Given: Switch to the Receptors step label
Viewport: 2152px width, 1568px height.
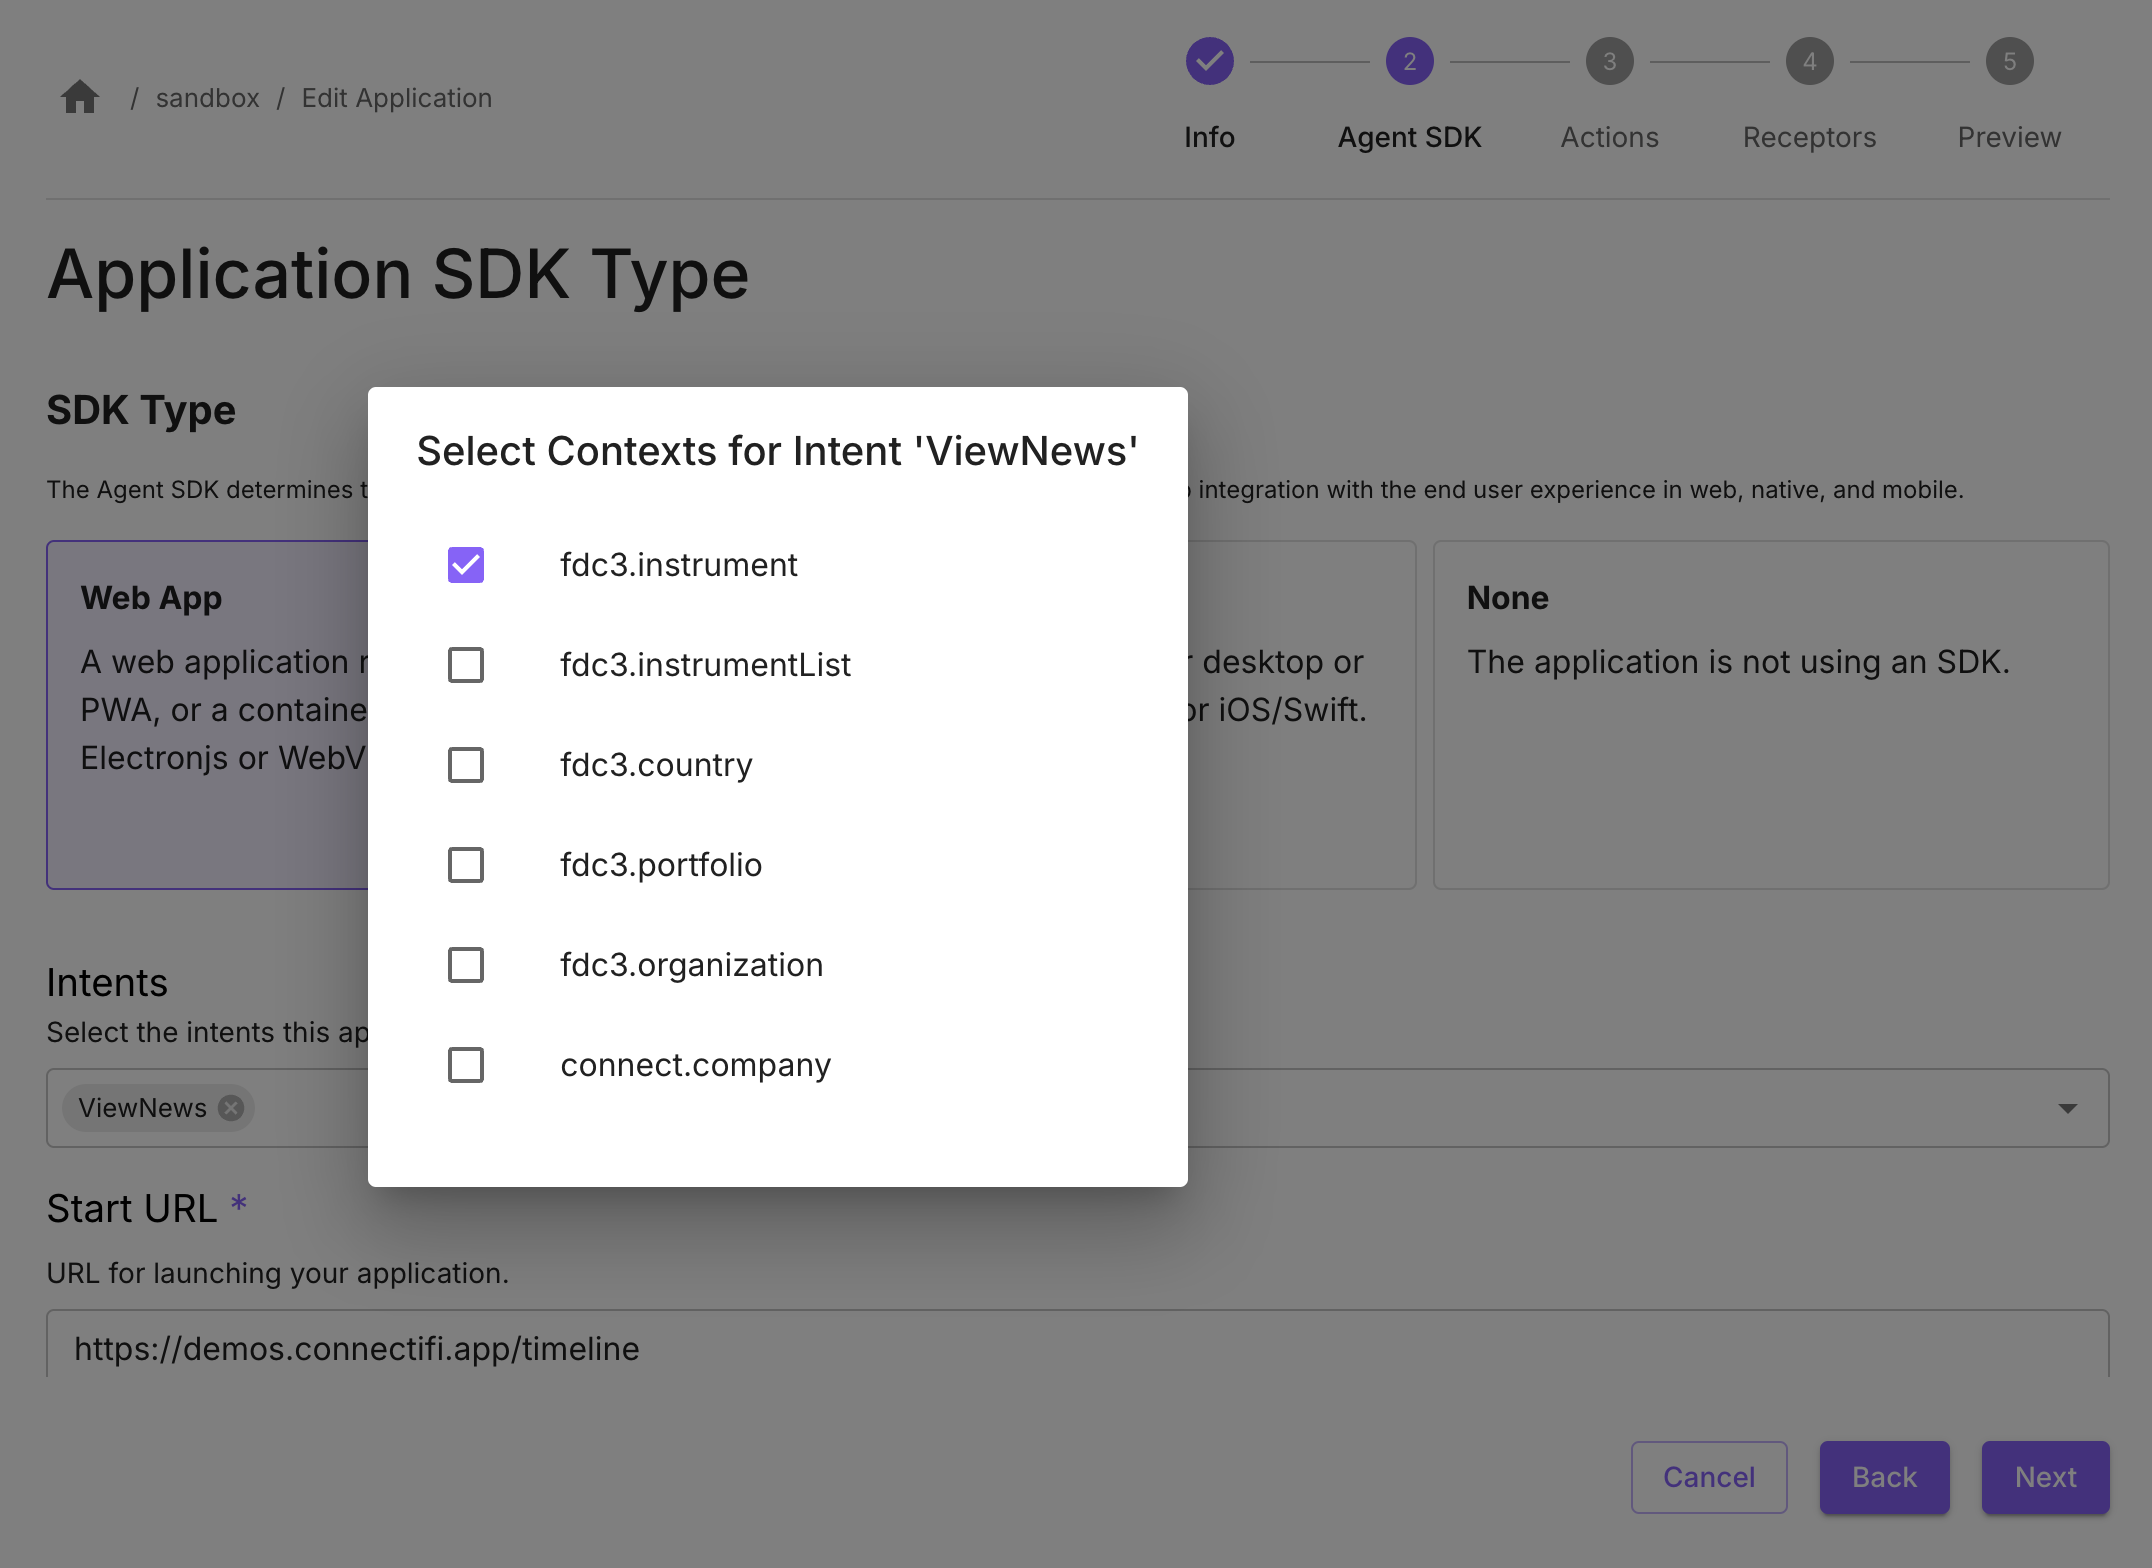Looking at the screenshot, I should point(1809,137).
